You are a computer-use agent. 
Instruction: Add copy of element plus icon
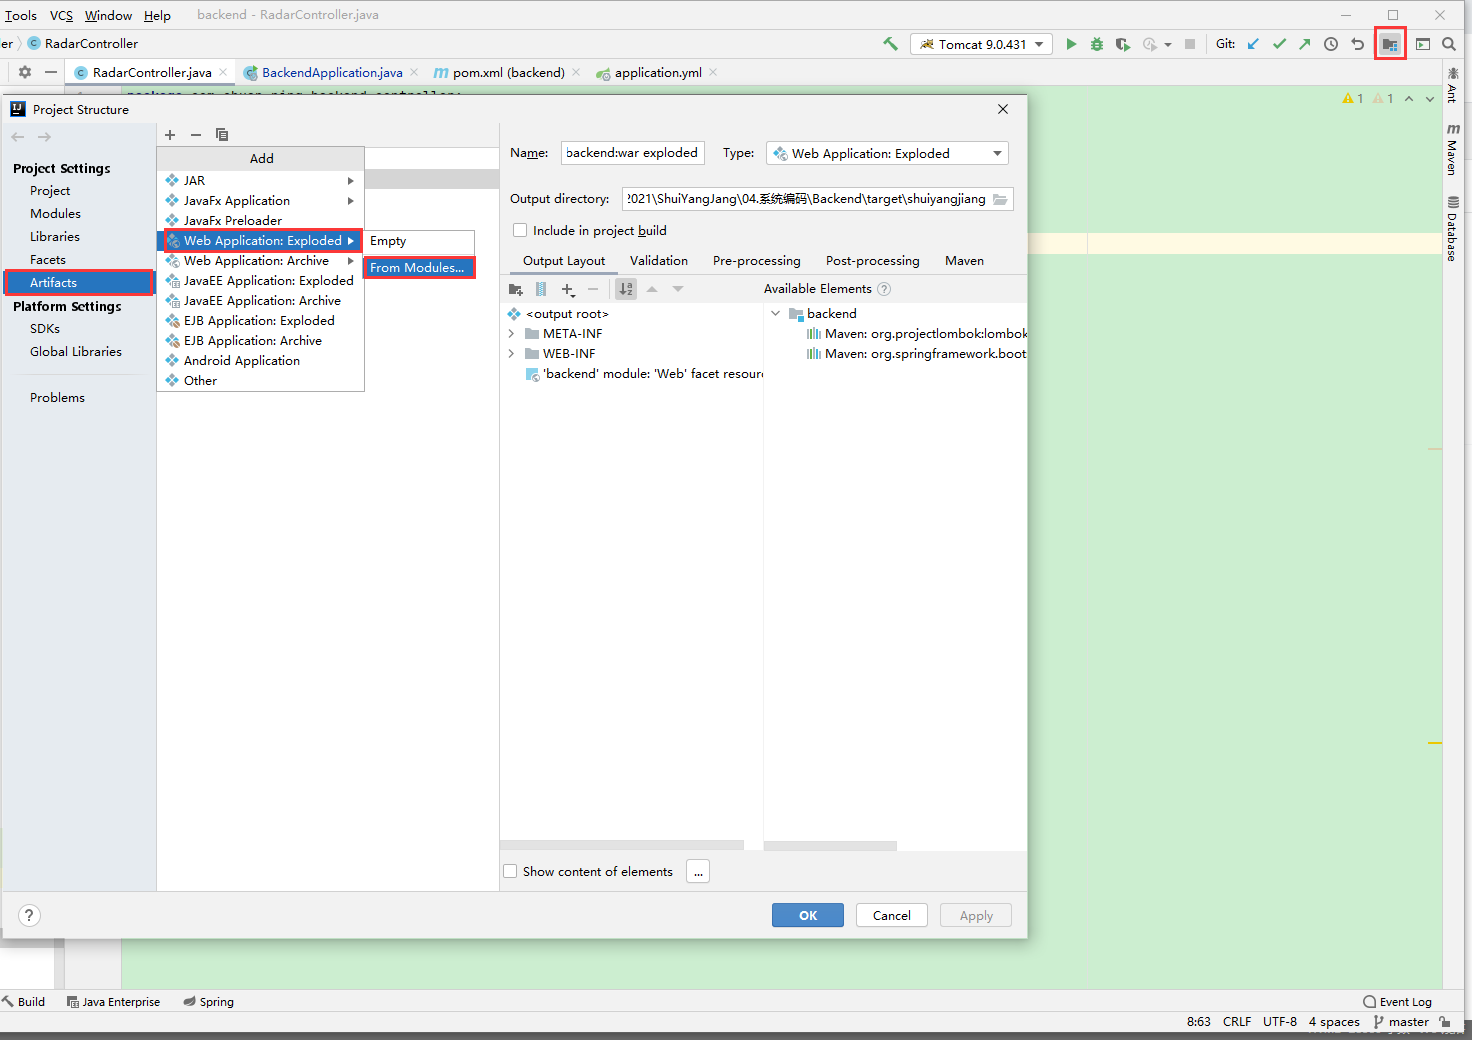[568, 289]
